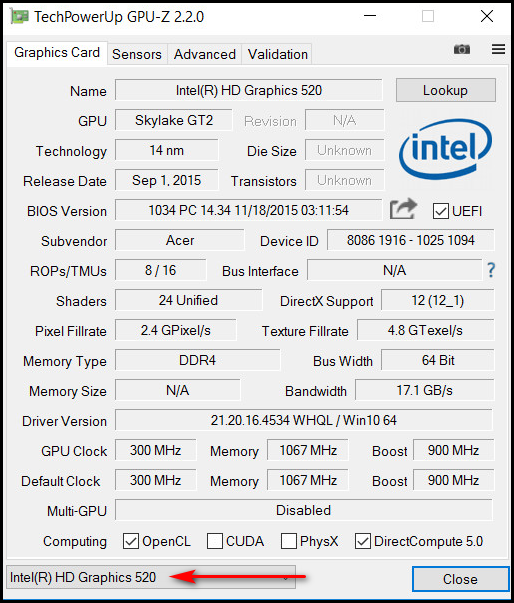The width and height of the screenshot is (514, 603).
Task: Toggle the UEFI checkbox
Action: point(441,211)
